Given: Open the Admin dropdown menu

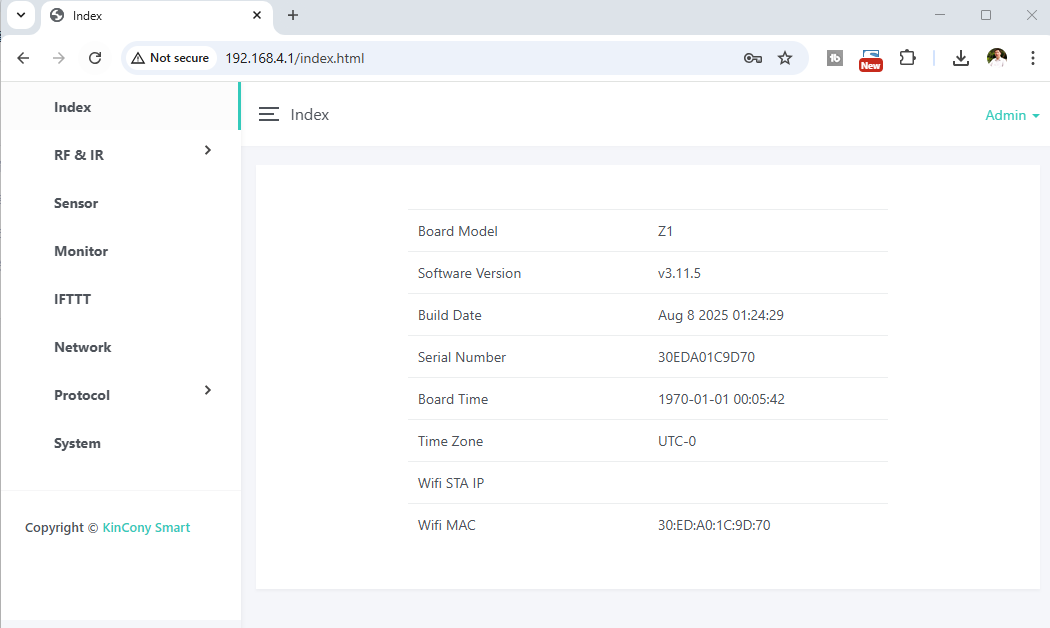Looking at the screenshot, I should [1012, 115].
